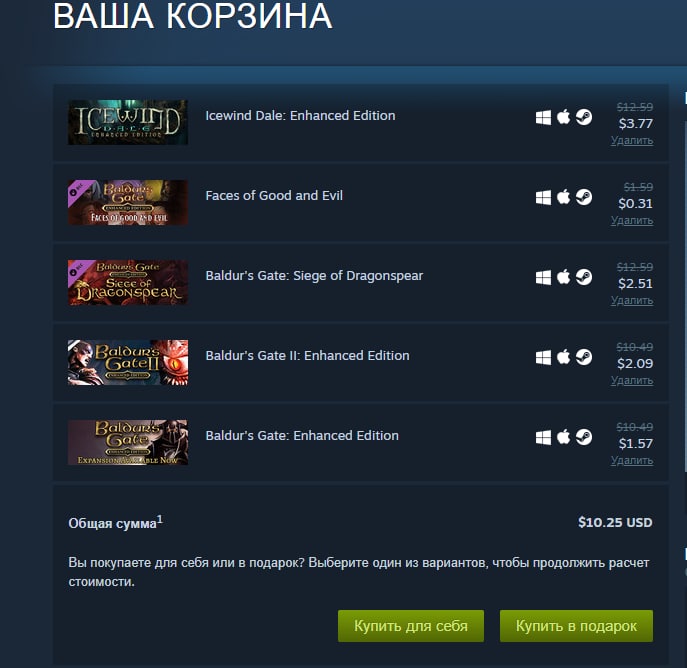Click the Apple icon for Icewind Dale
Image resolution: width=687 pixels, height=668 pixels.
point(563,117)
